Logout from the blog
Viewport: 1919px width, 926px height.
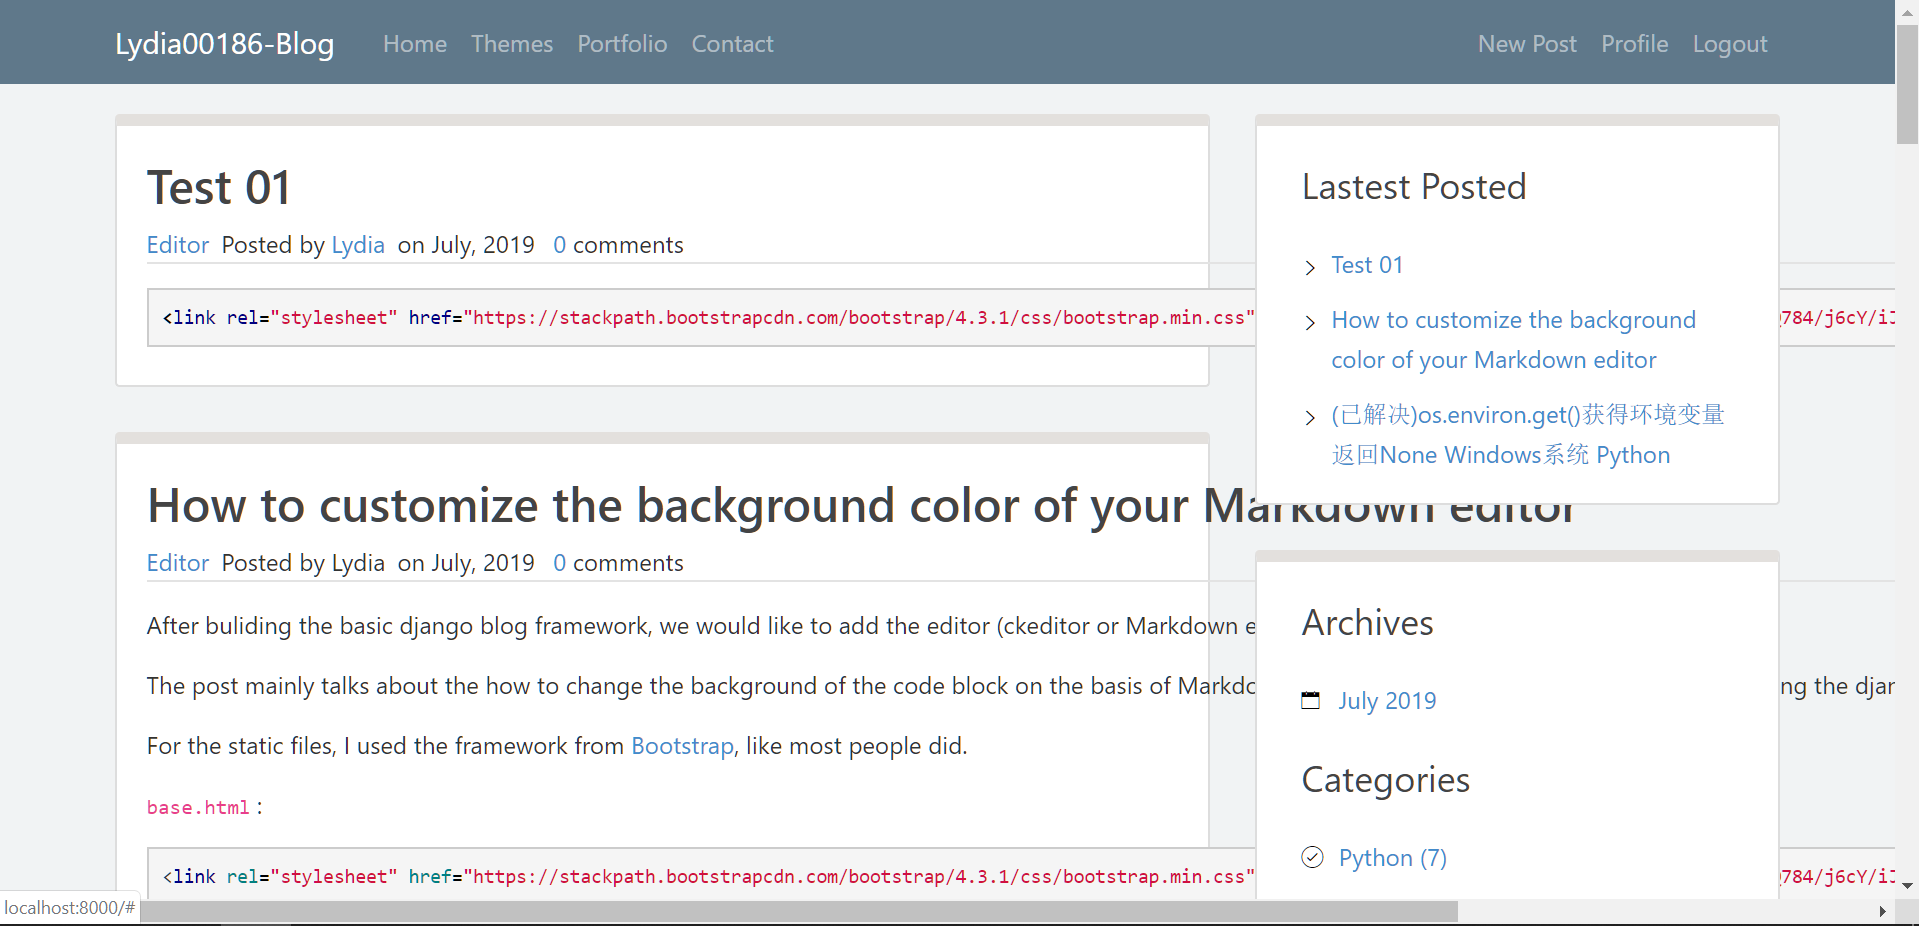pos(1730,44)
